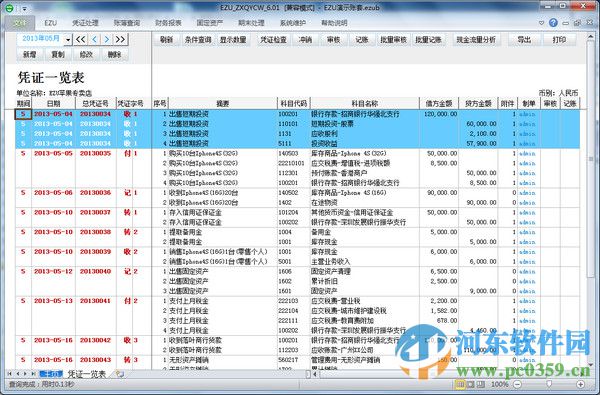Open the 固定资产 ribbon tab
This screenshot has width=600, height=395.
(x=210, y=23)
